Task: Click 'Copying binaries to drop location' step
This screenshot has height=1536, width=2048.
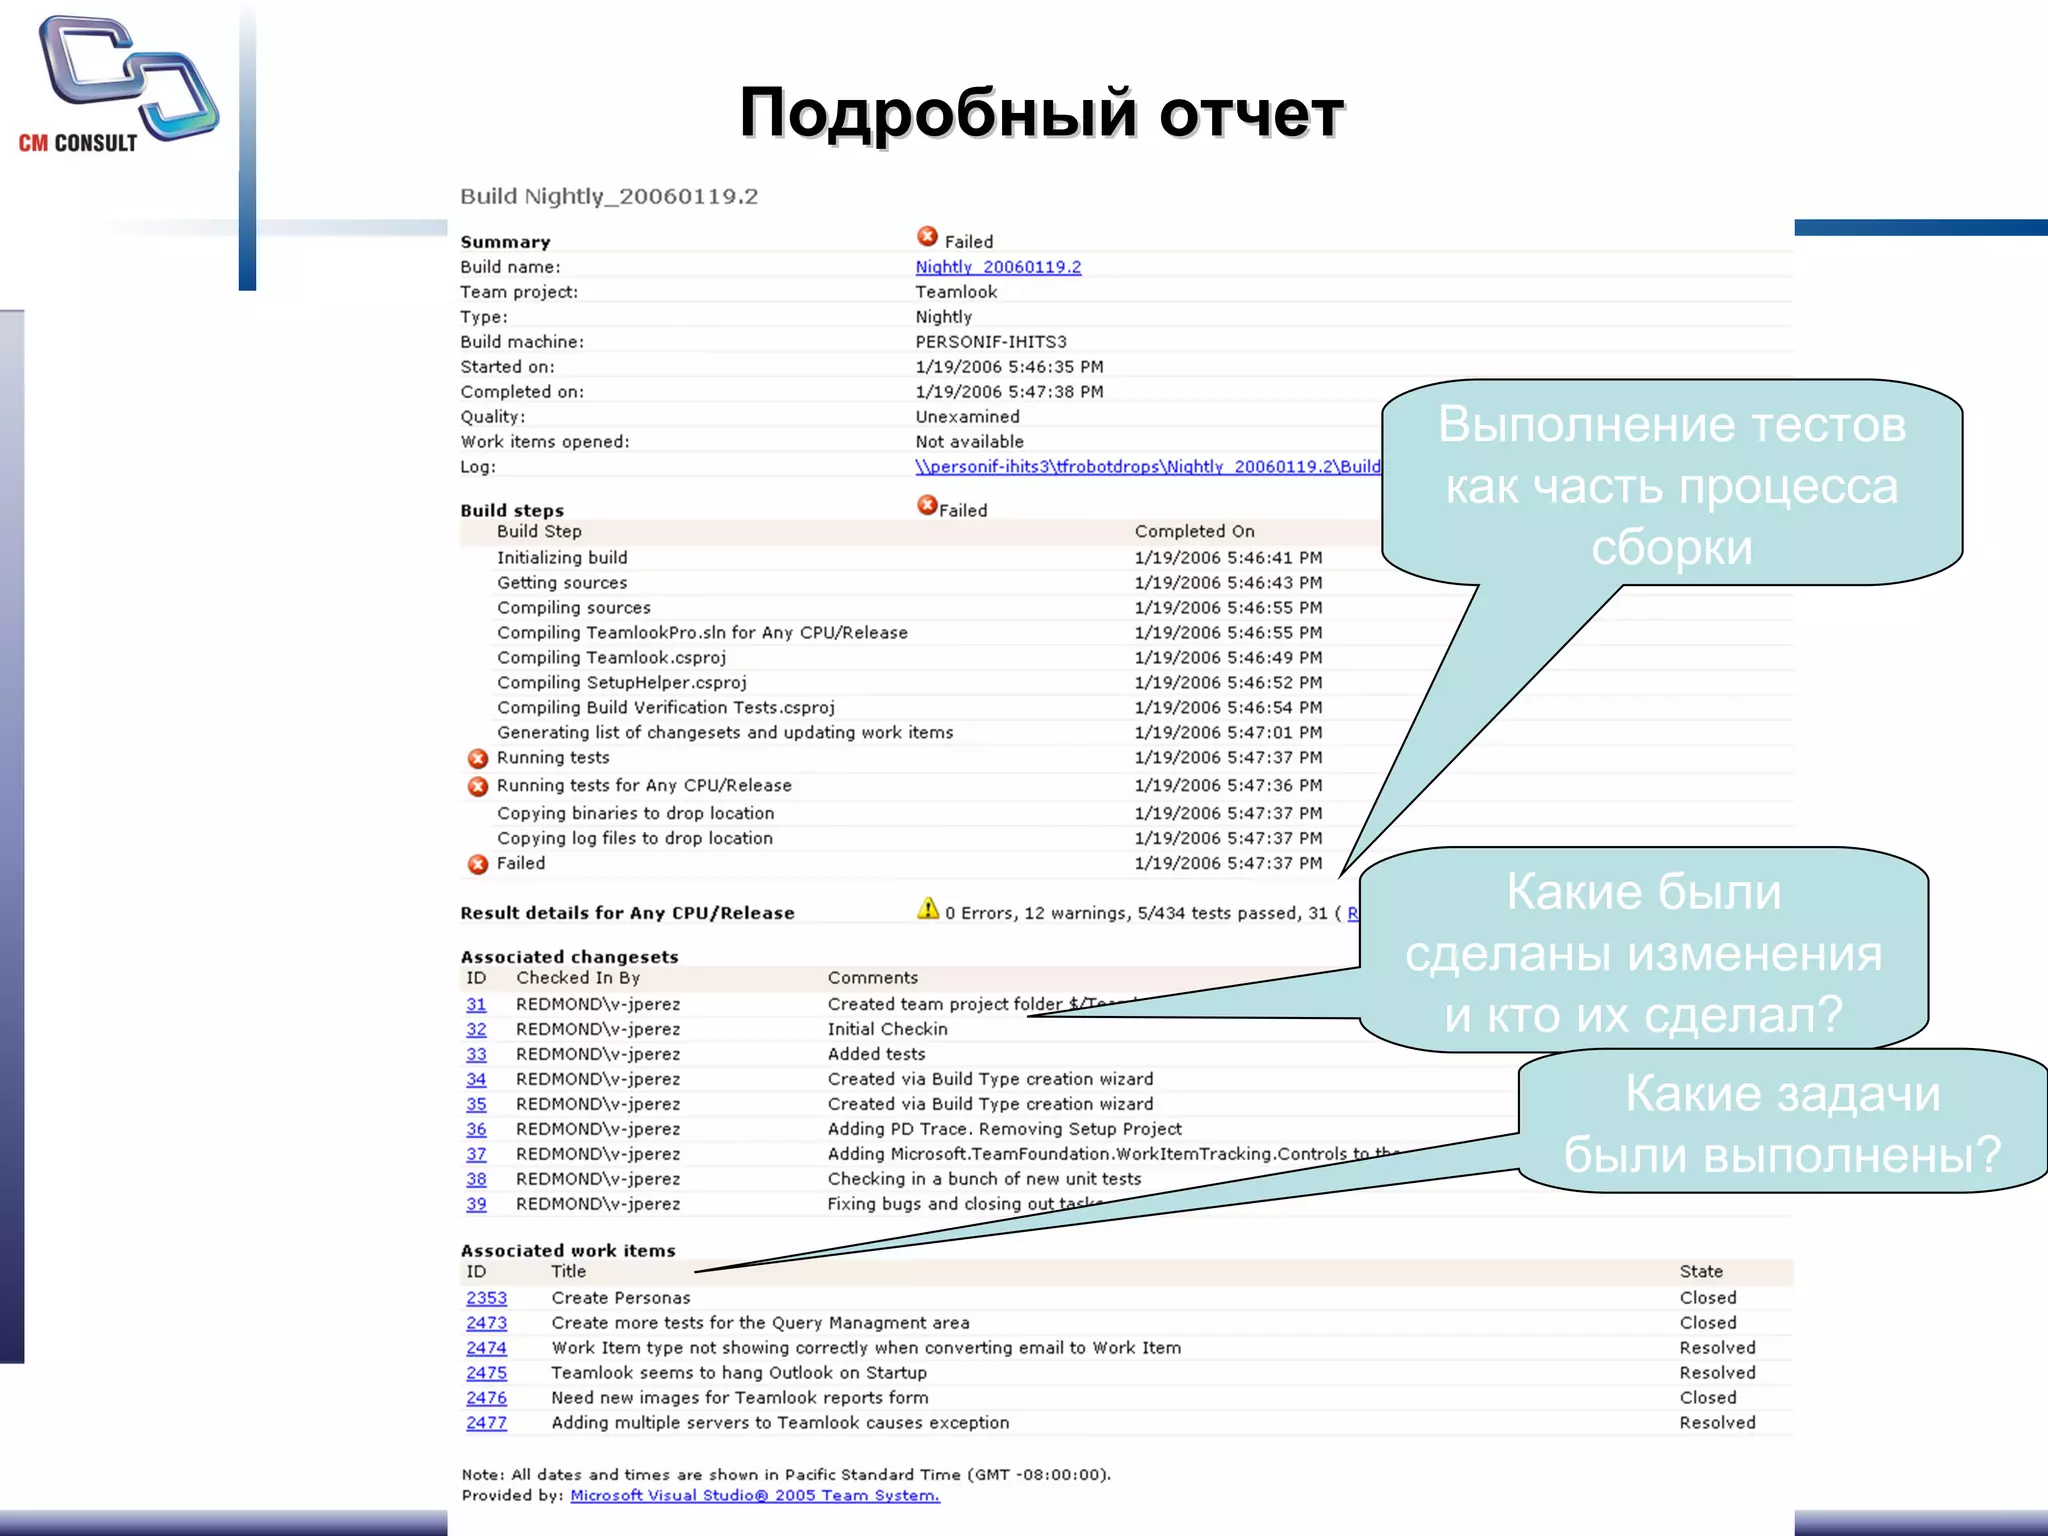Action: (635, 814)
